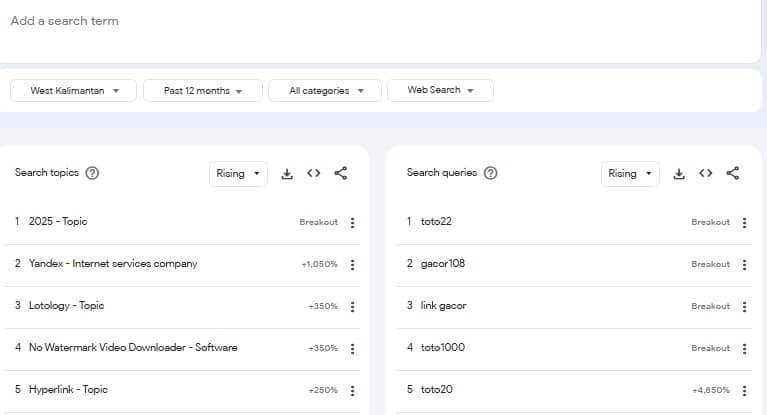Screen dimensions: 767x415
Task: Open the All categories dropdown
Action: 325,91
